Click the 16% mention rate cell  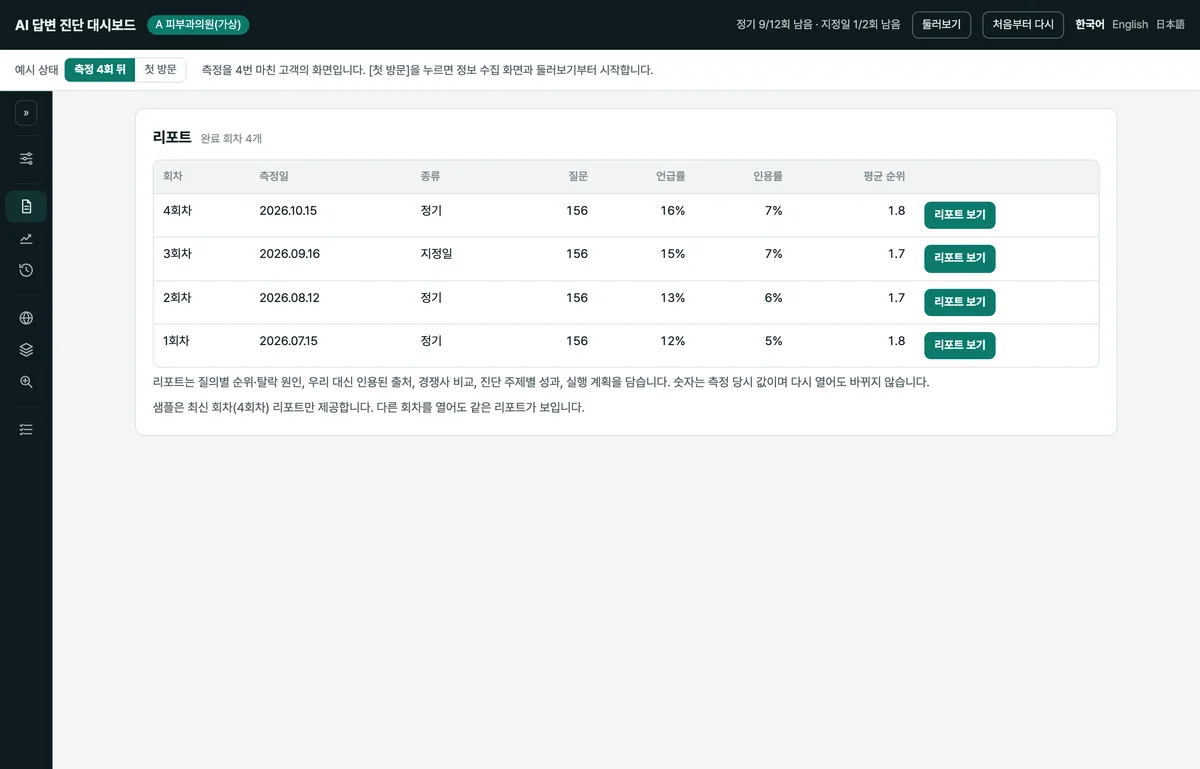[673, 211]
